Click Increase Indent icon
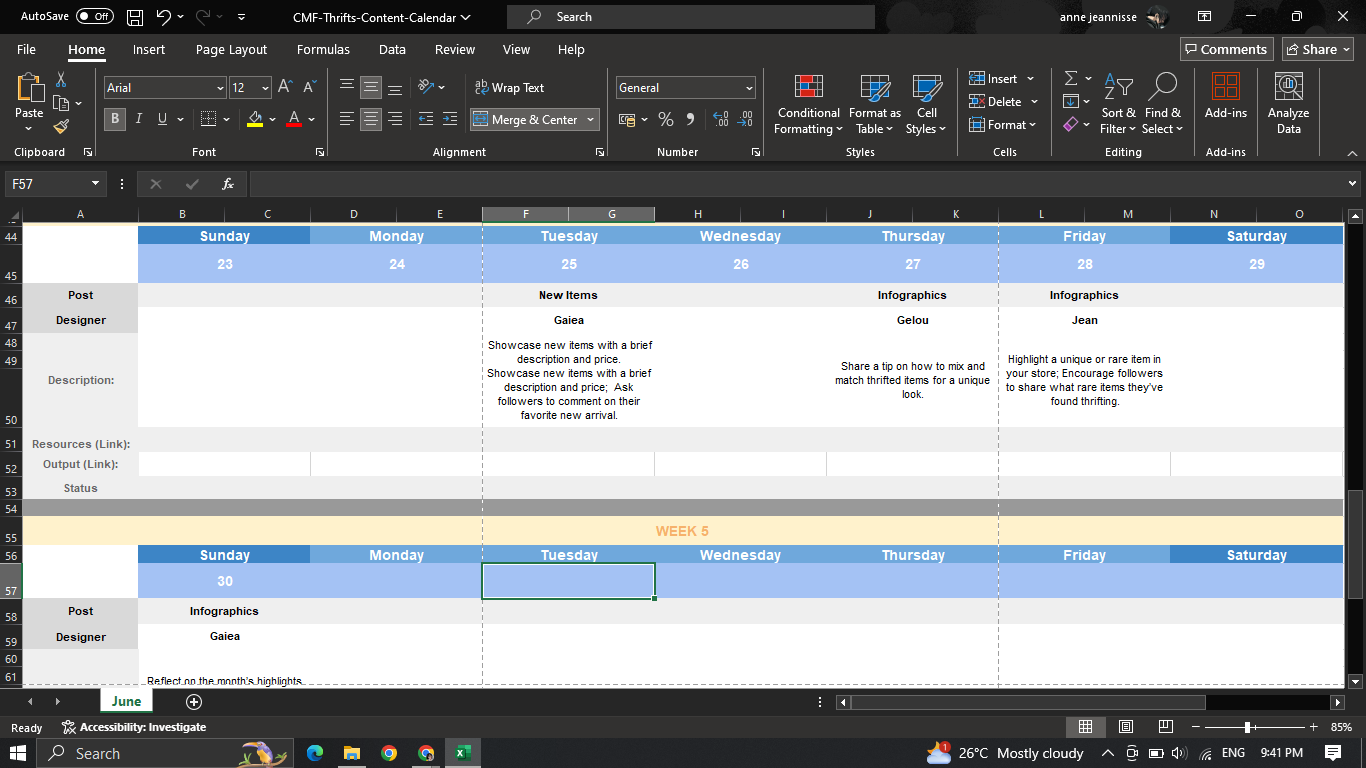Screen dimensions: 1366x768 (x=450, y=119)
